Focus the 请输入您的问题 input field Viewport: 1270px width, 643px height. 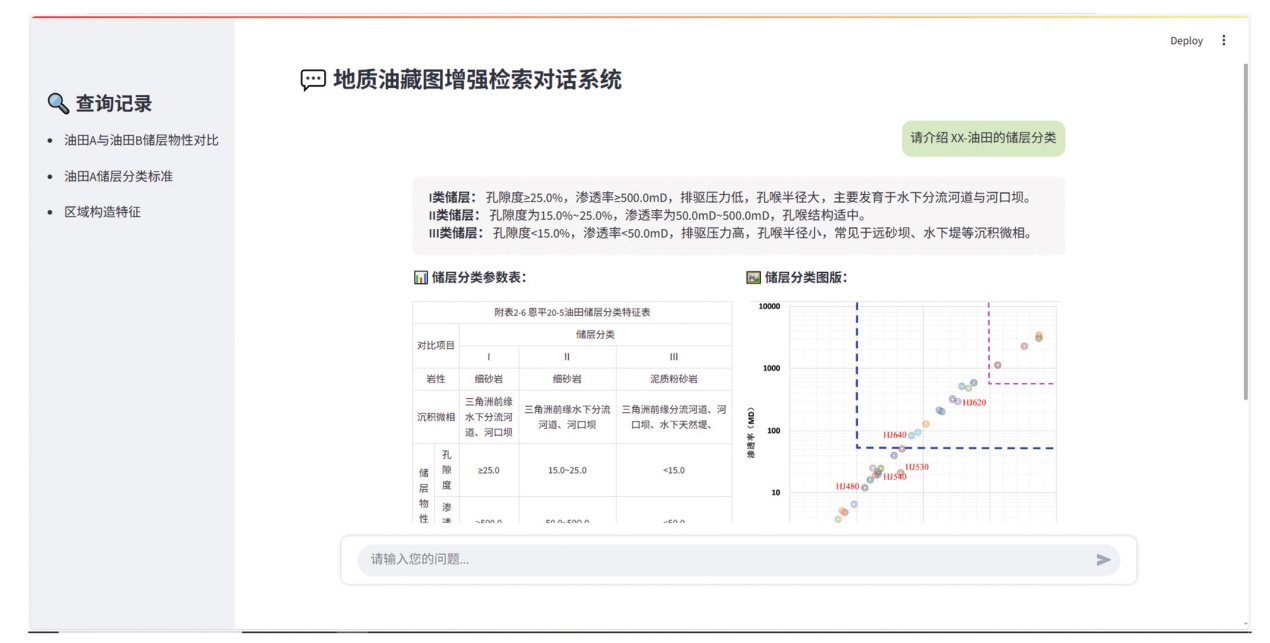(720, 560)
